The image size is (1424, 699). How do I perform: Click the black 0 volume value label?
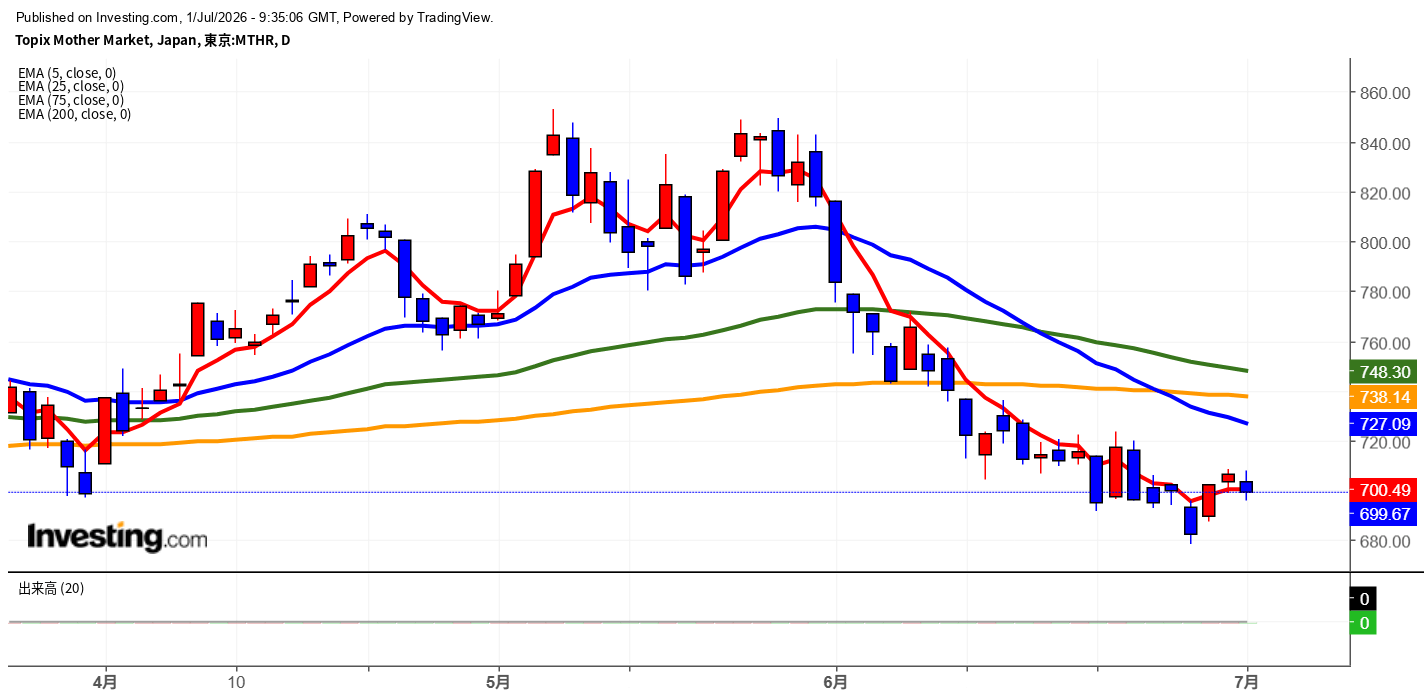[x=1364, y=600]
